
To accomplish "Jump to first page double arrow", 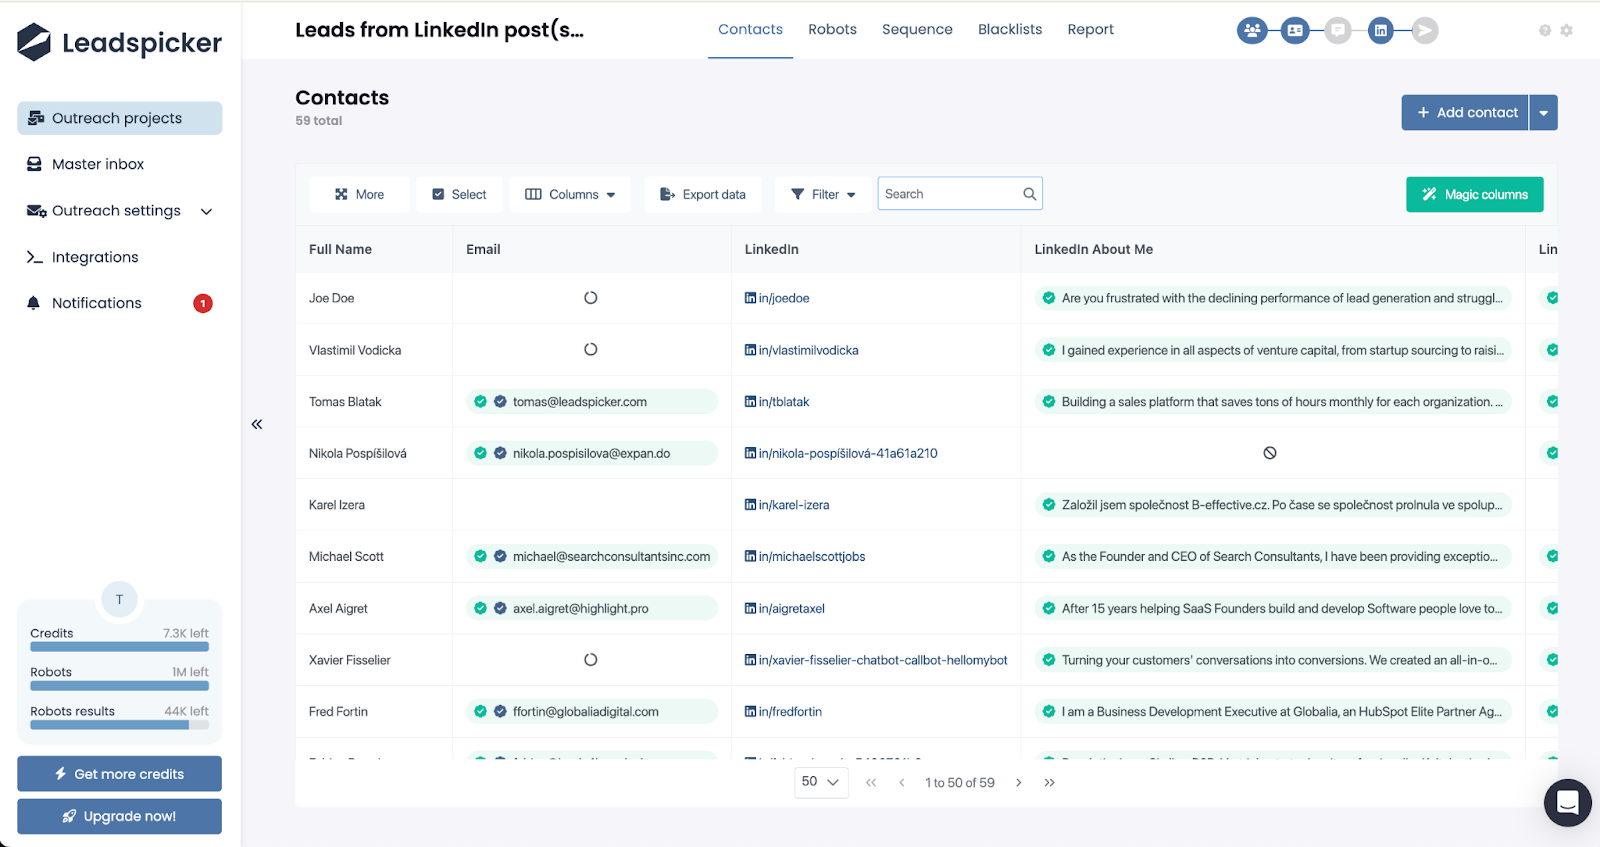I will [x=871, y=783].
